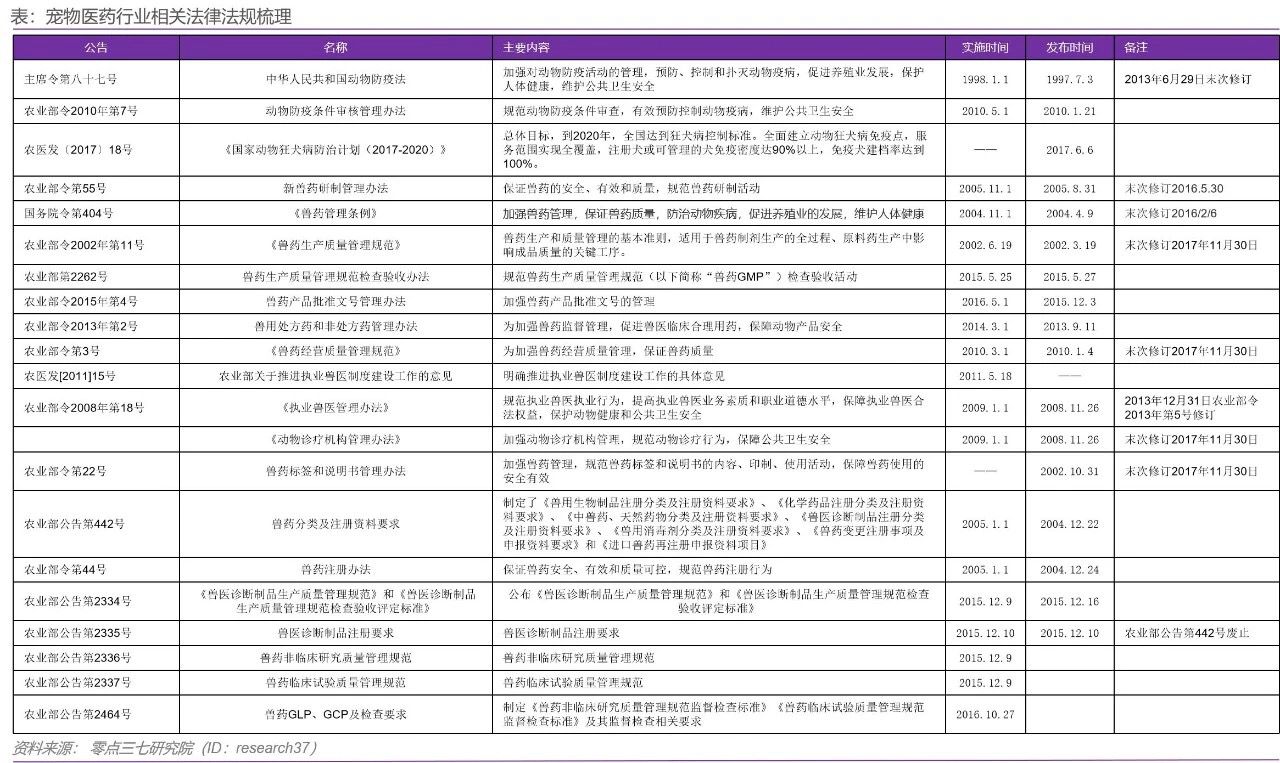Click the date 2004.4.9

1069,213
